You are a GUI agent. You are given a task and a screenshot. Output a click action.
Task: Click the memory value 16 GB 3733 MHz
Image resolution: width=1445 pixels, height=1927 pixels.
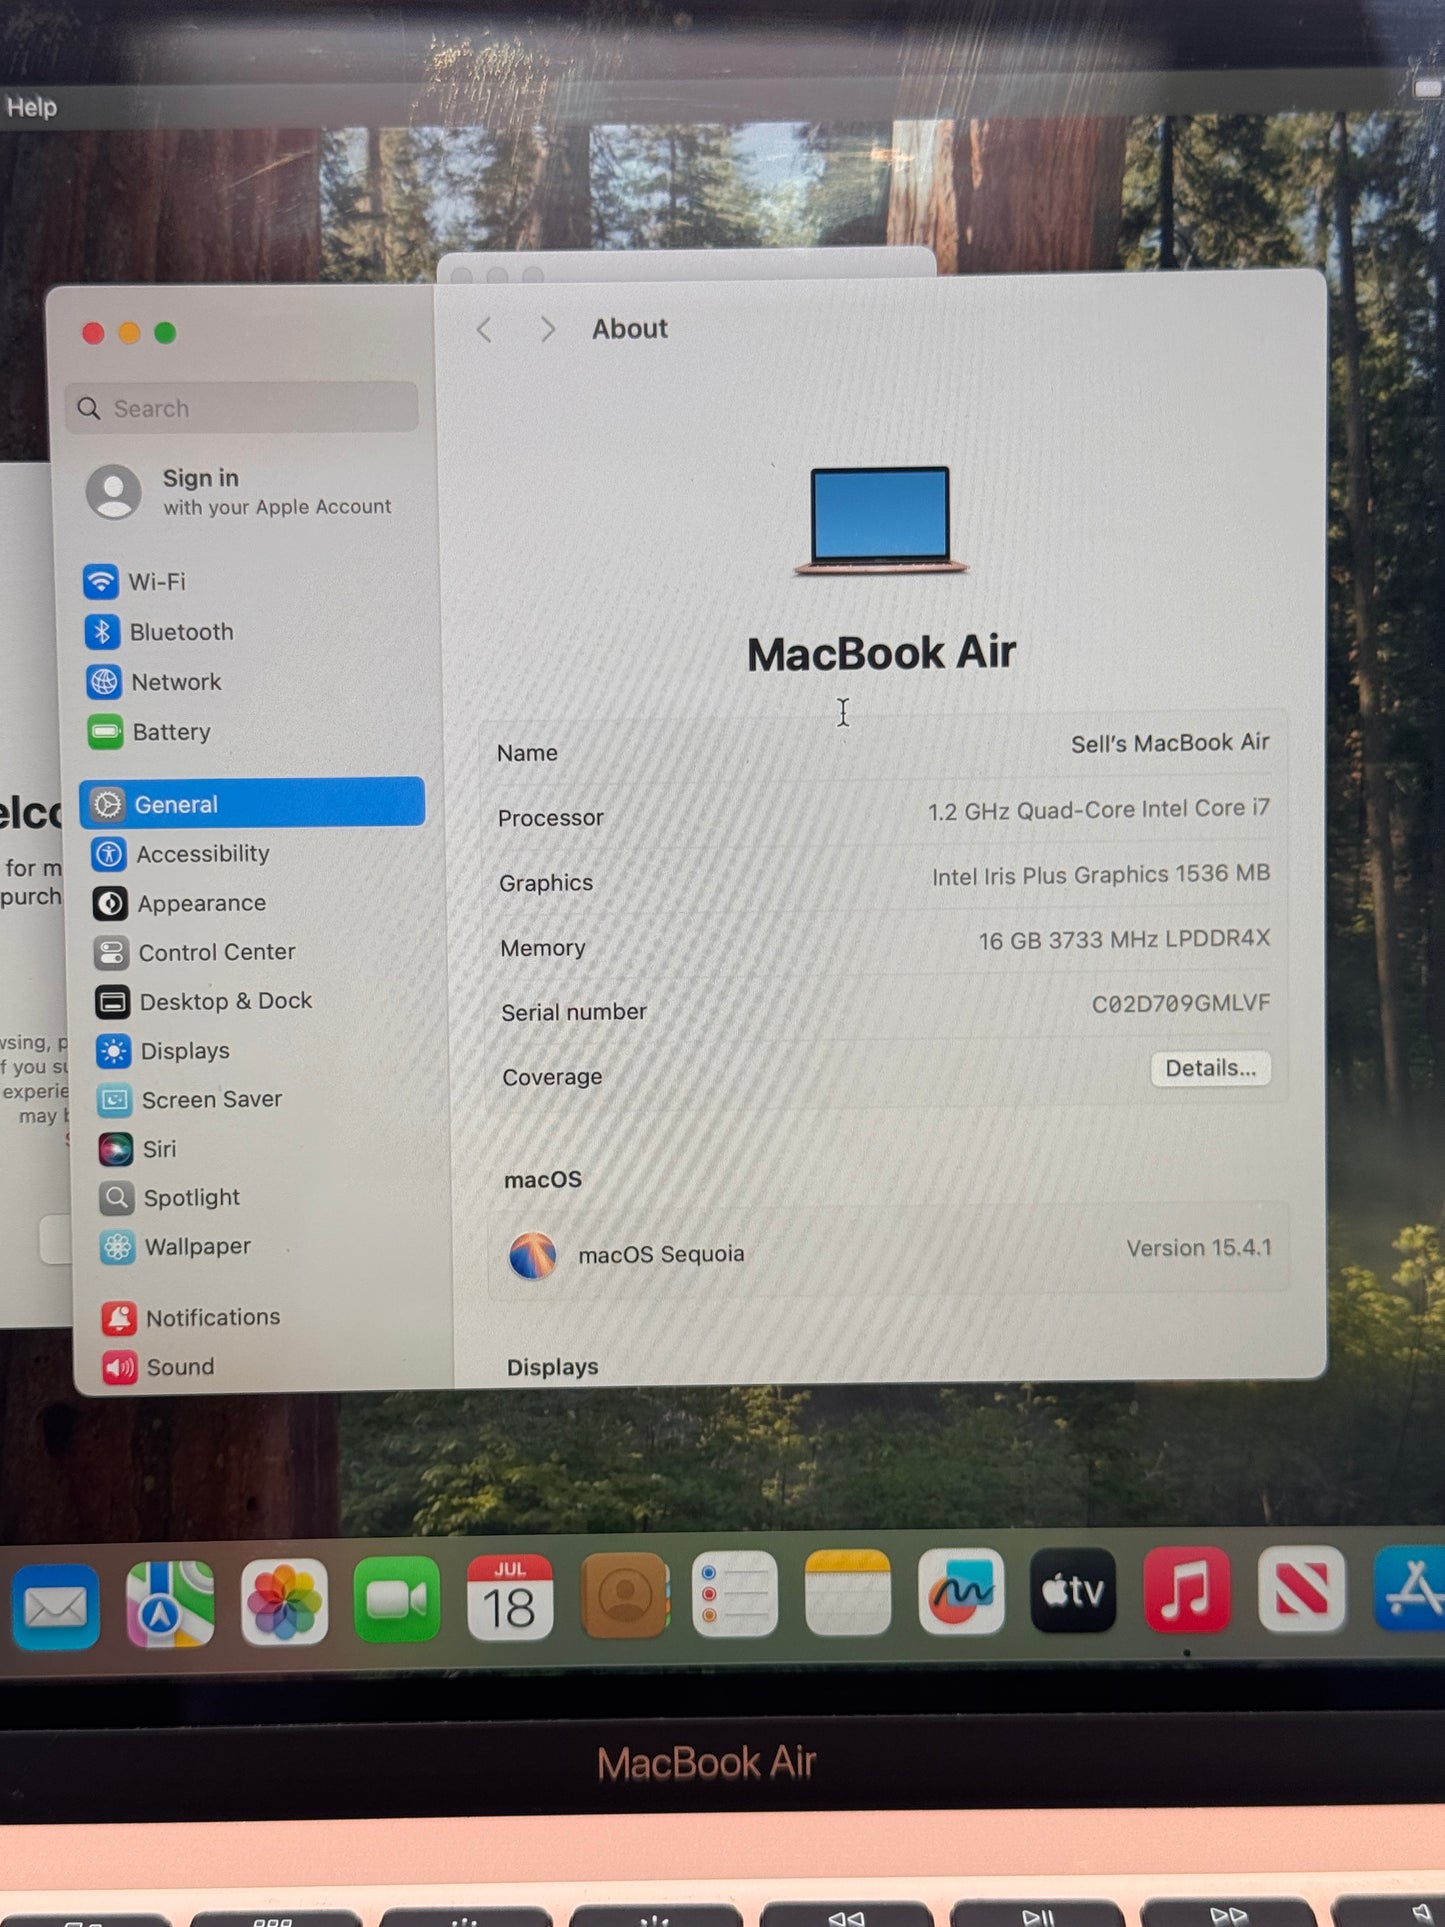(1123, 939)
